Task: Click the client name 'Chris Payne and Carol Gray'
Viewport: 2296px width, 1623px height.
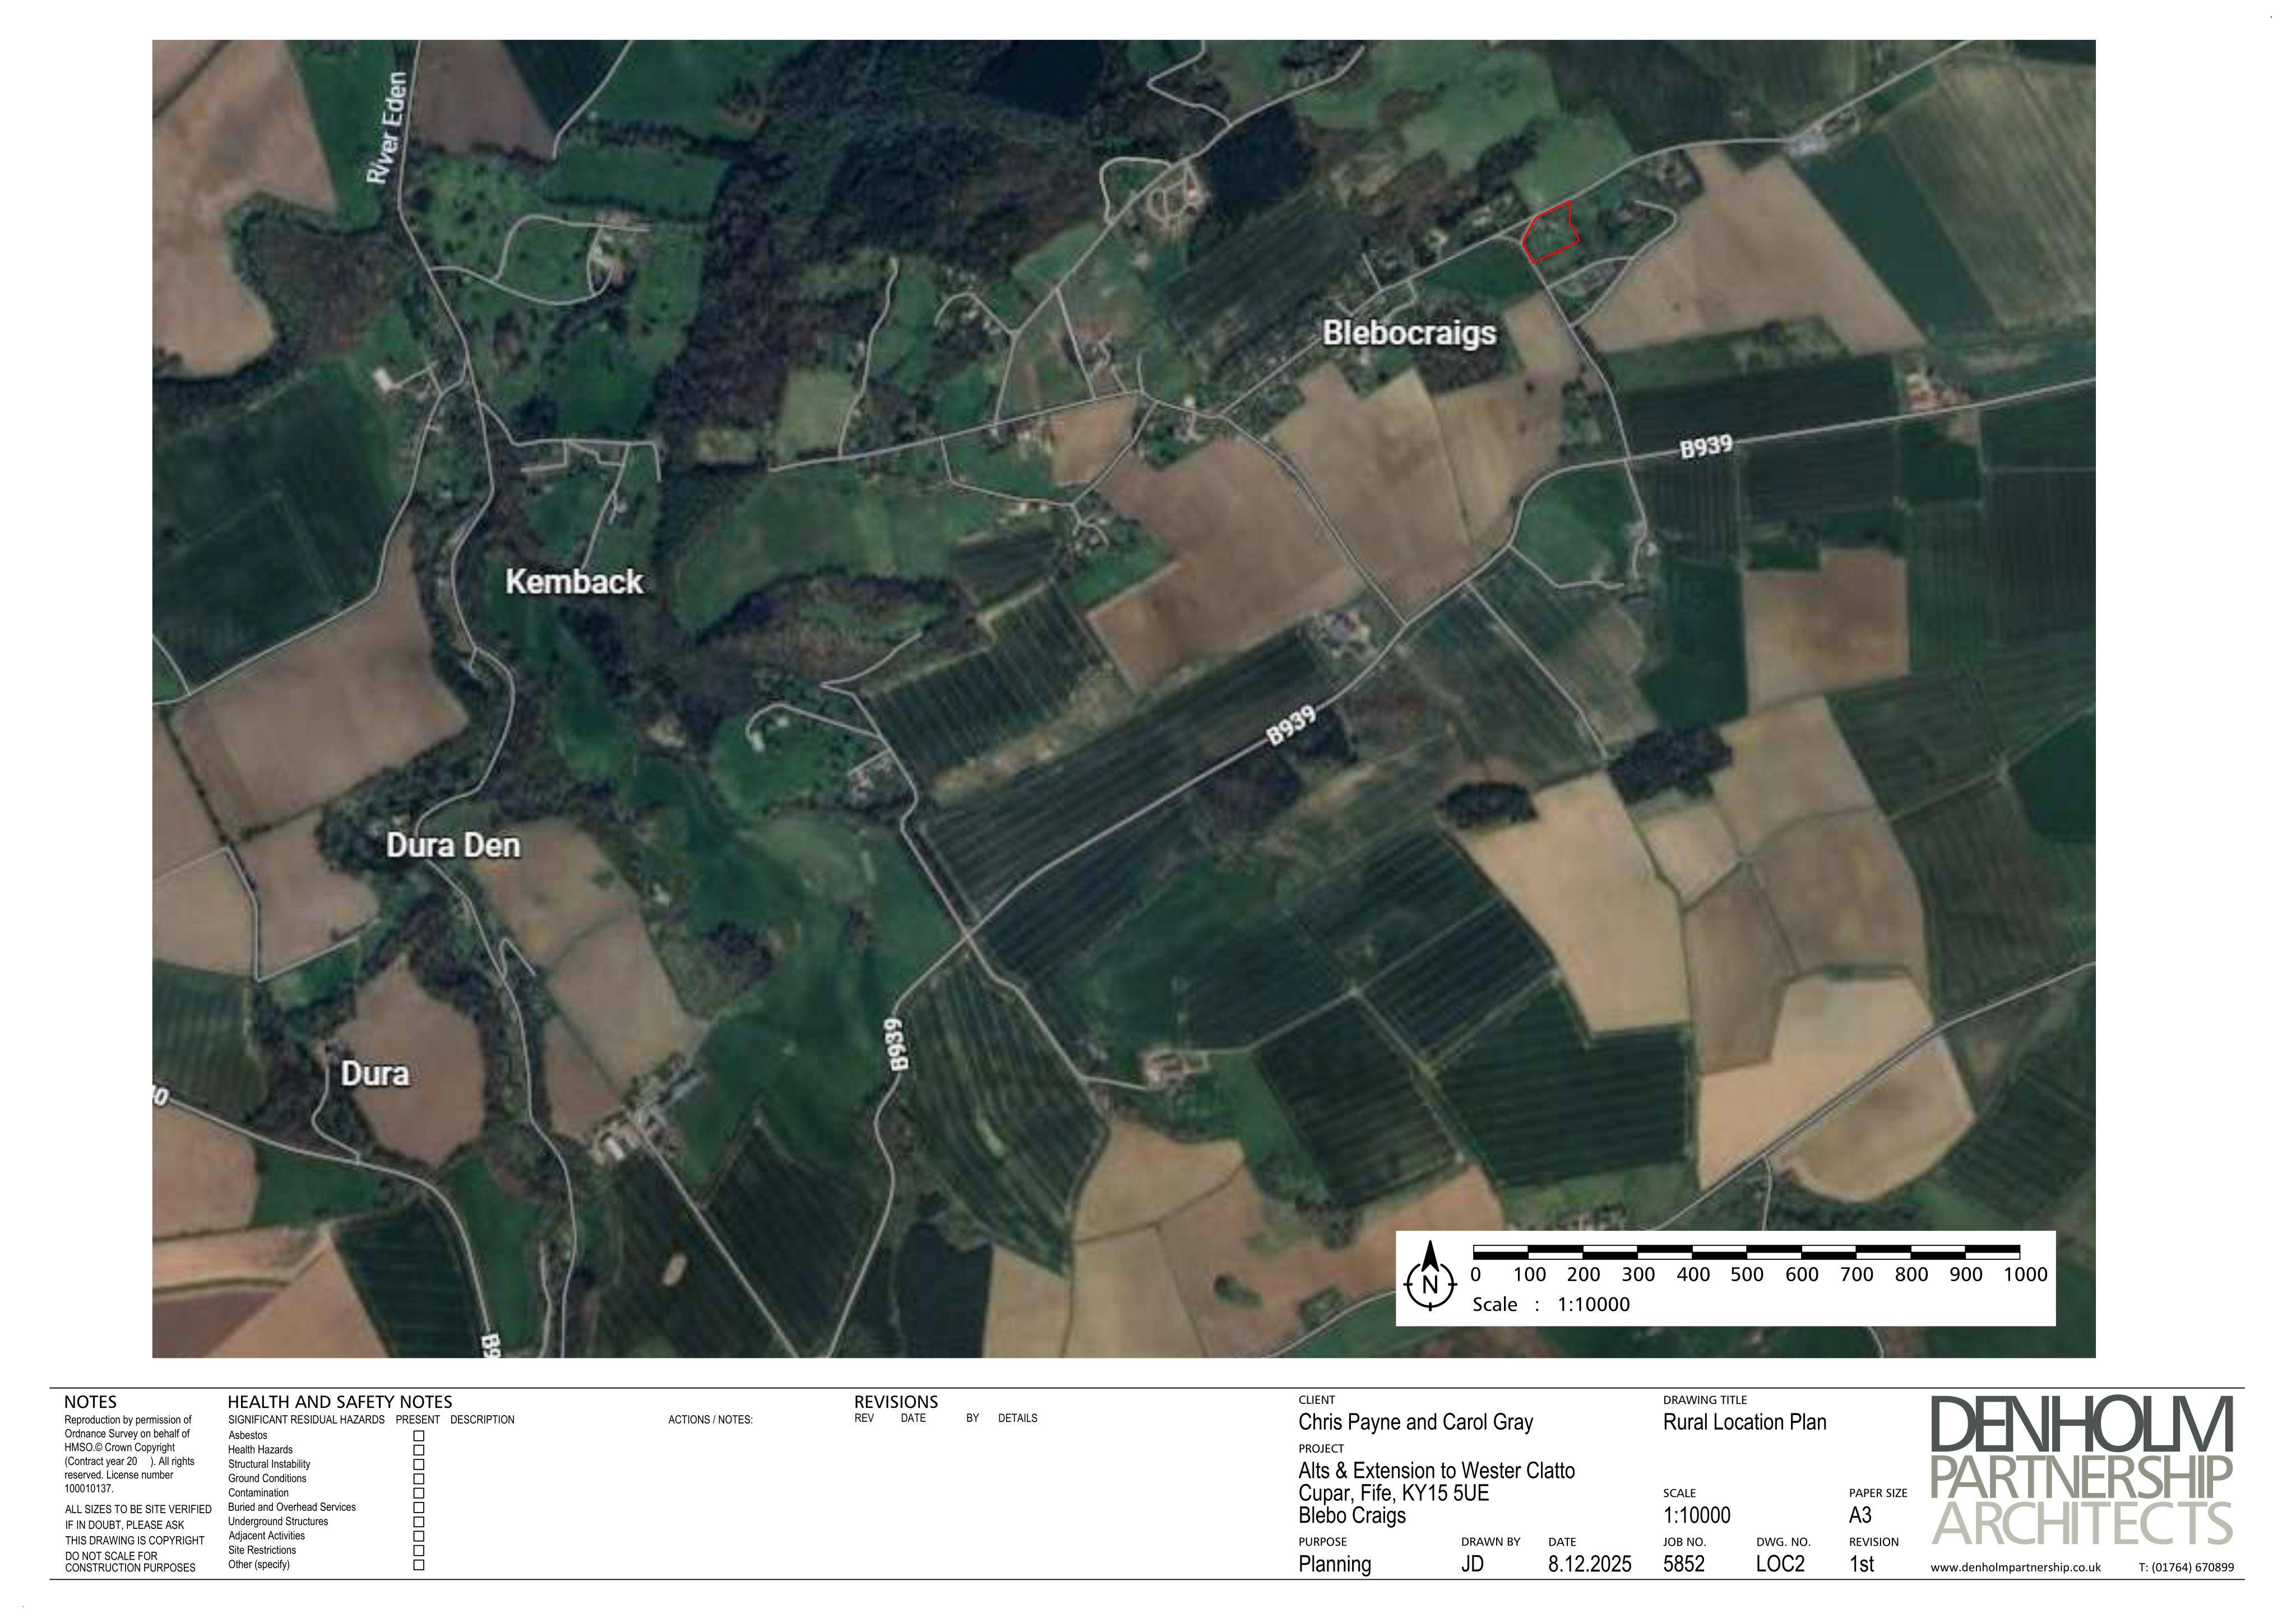Action: 1415,1422
